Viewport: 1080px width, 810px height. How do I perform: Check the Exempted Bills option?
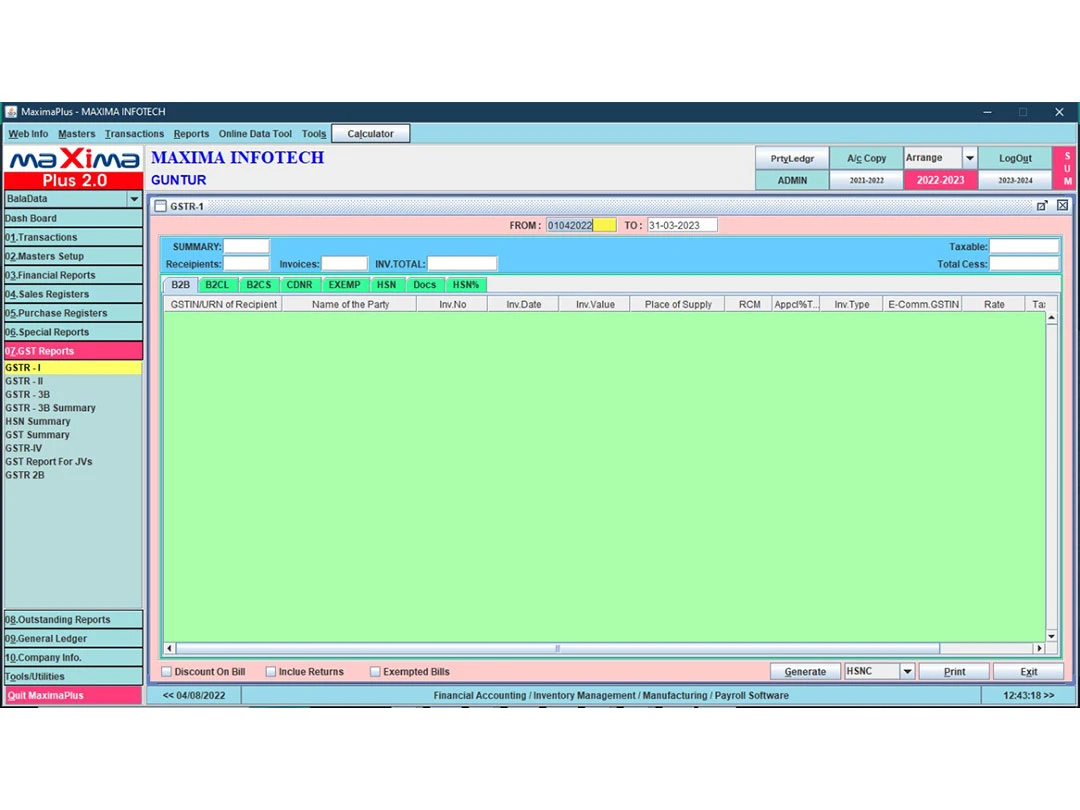pos(376,672)
